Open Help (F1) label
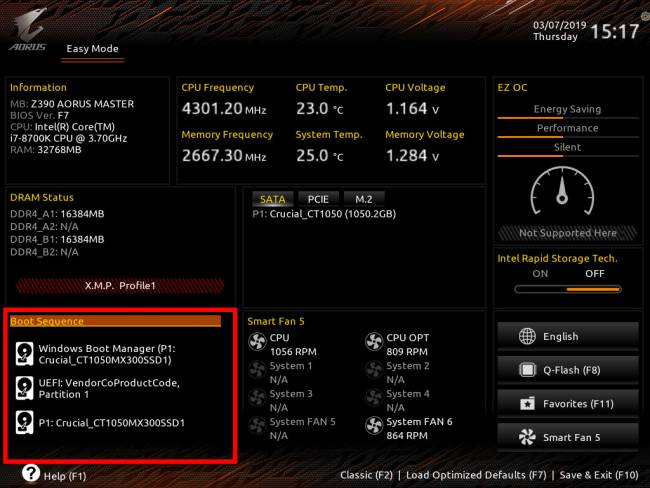This screenshot has height=488, width=650. click(x=65, y=476)
